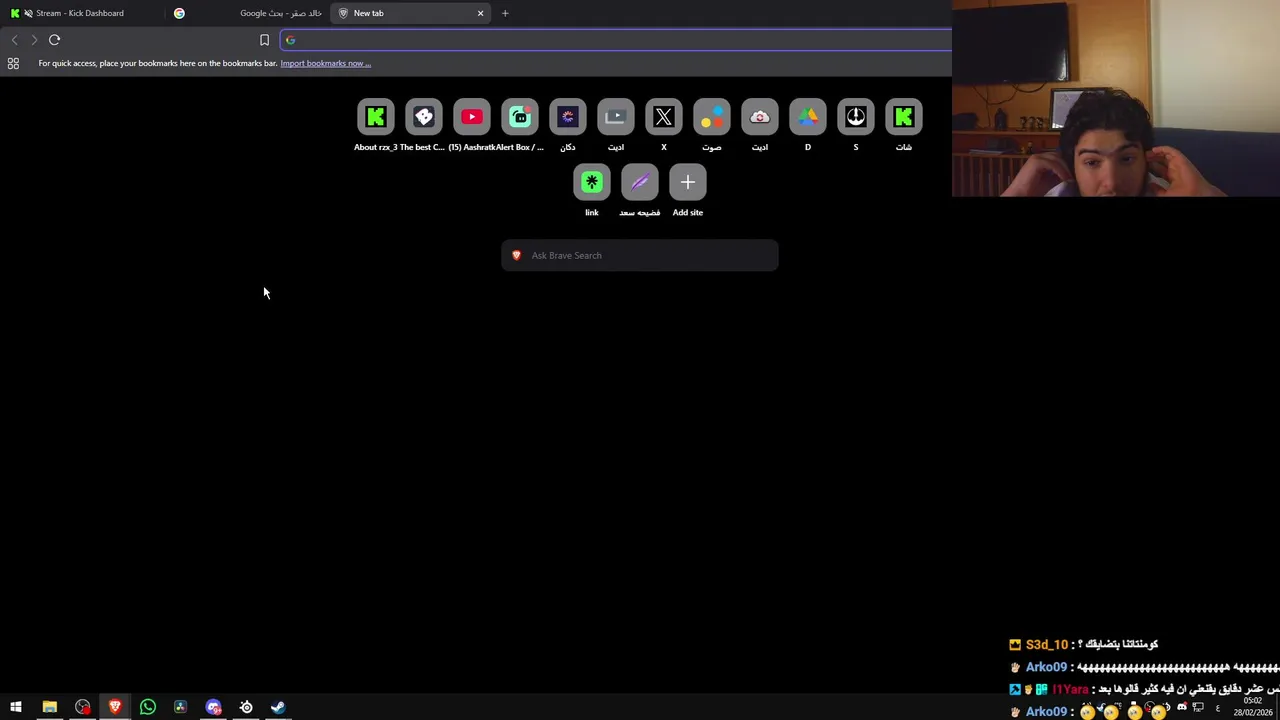
Task: Open the 'اديت' tile with video icon
Action: [x=616, y=117]
